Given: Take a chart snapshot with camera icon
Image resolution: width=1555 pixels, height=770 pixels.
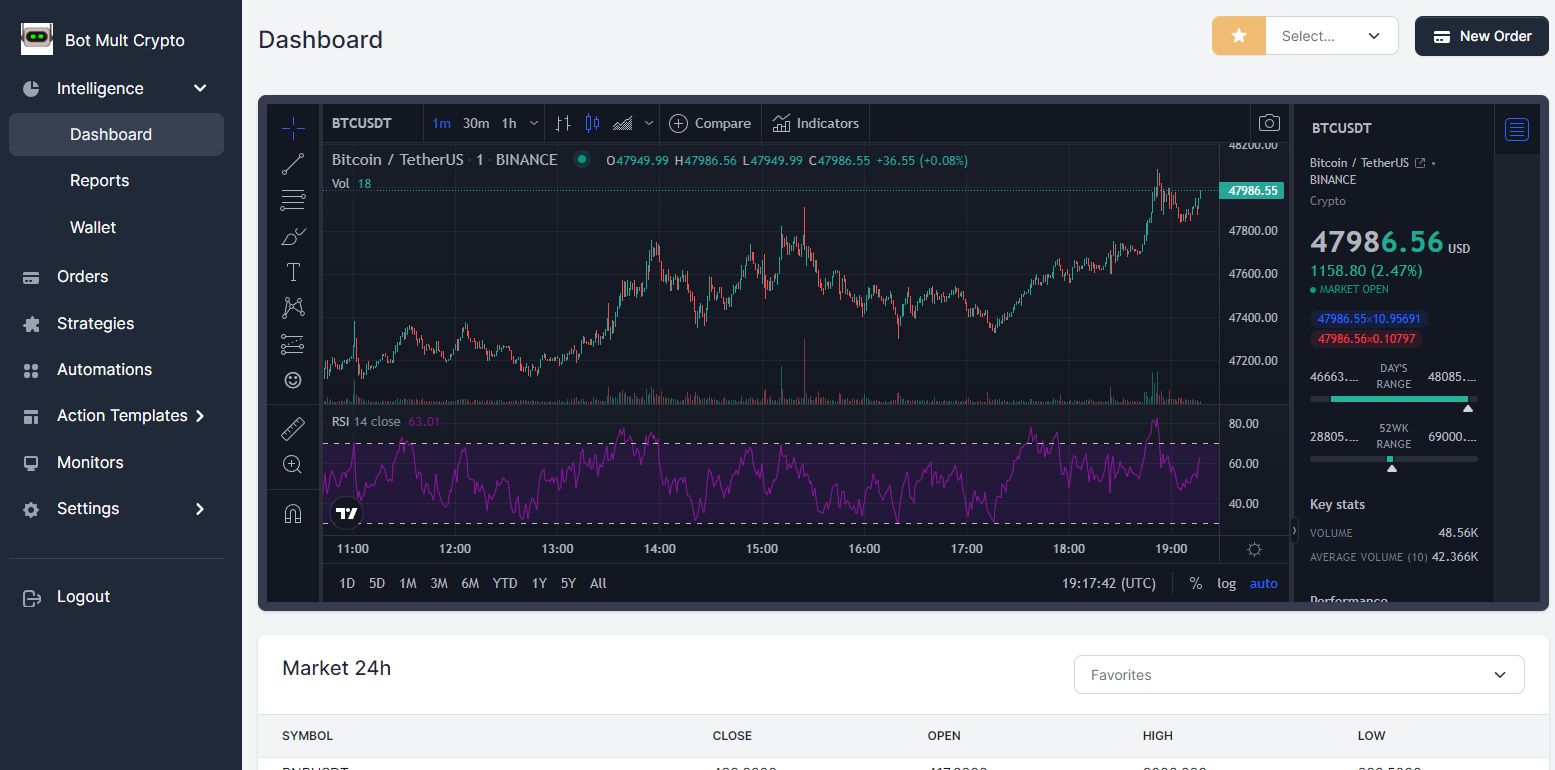Looking at the screenshot, I should click(x=1269, y=123).
